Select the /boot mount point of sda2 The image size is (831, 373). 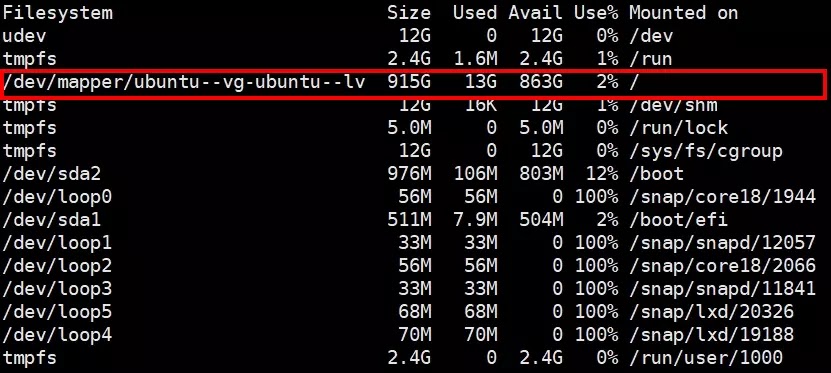[x=657, y=174]
